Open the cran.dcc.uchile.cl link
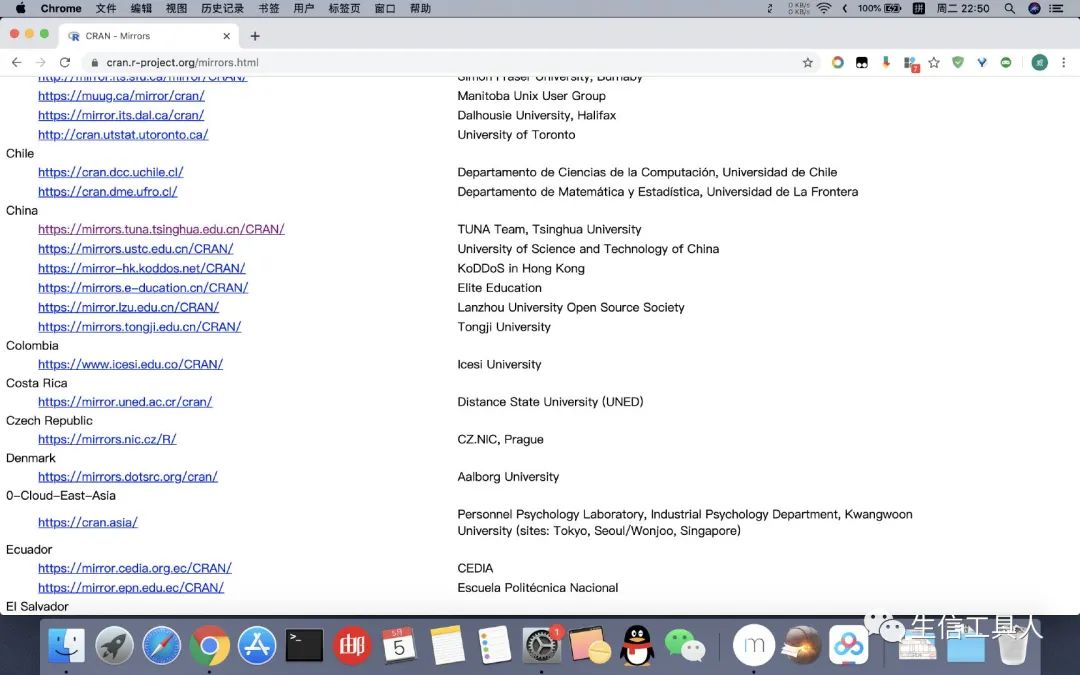Image resolution: width=1080 pixels, height=675 pixels. pos(111,172)
